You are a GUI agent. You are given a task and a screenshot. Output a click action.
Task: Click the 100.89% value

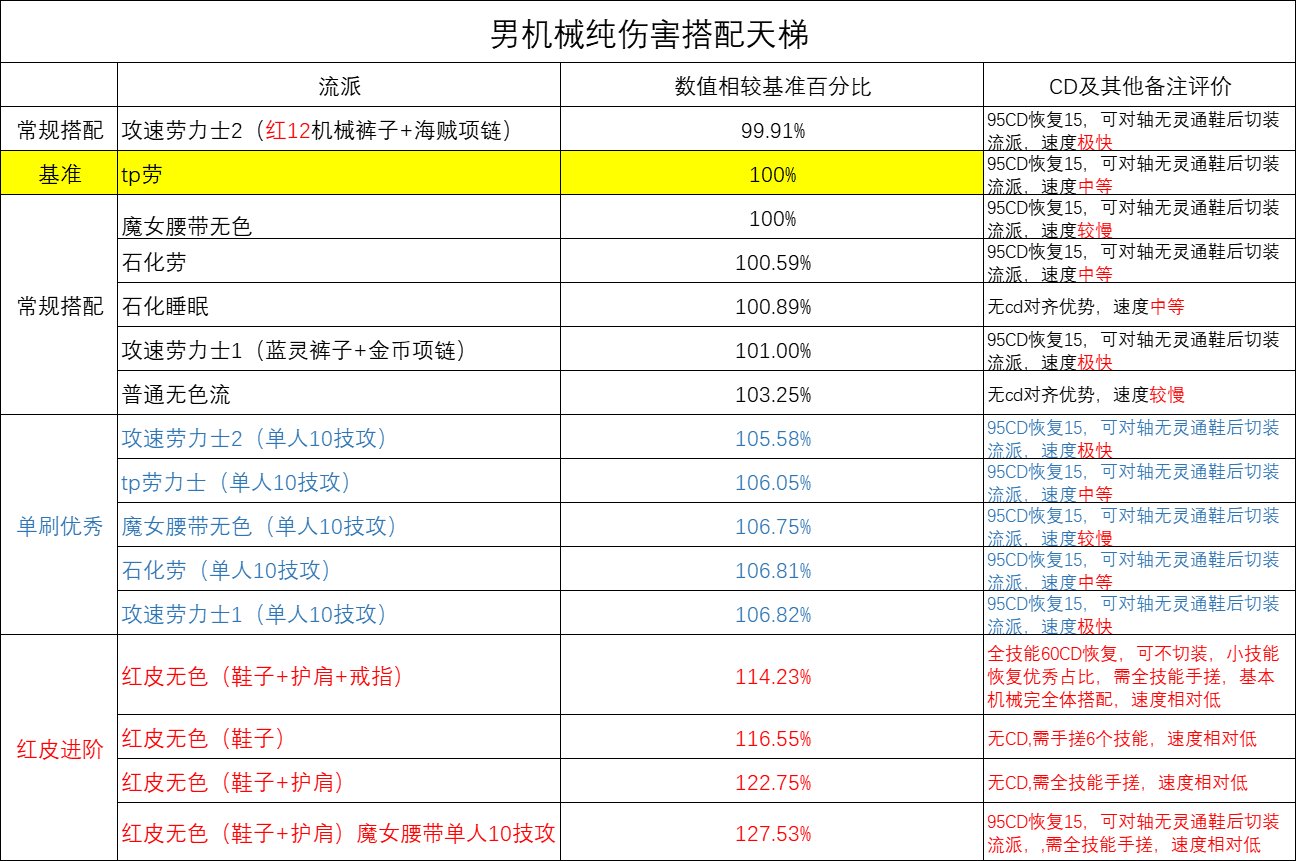(772, 306)
